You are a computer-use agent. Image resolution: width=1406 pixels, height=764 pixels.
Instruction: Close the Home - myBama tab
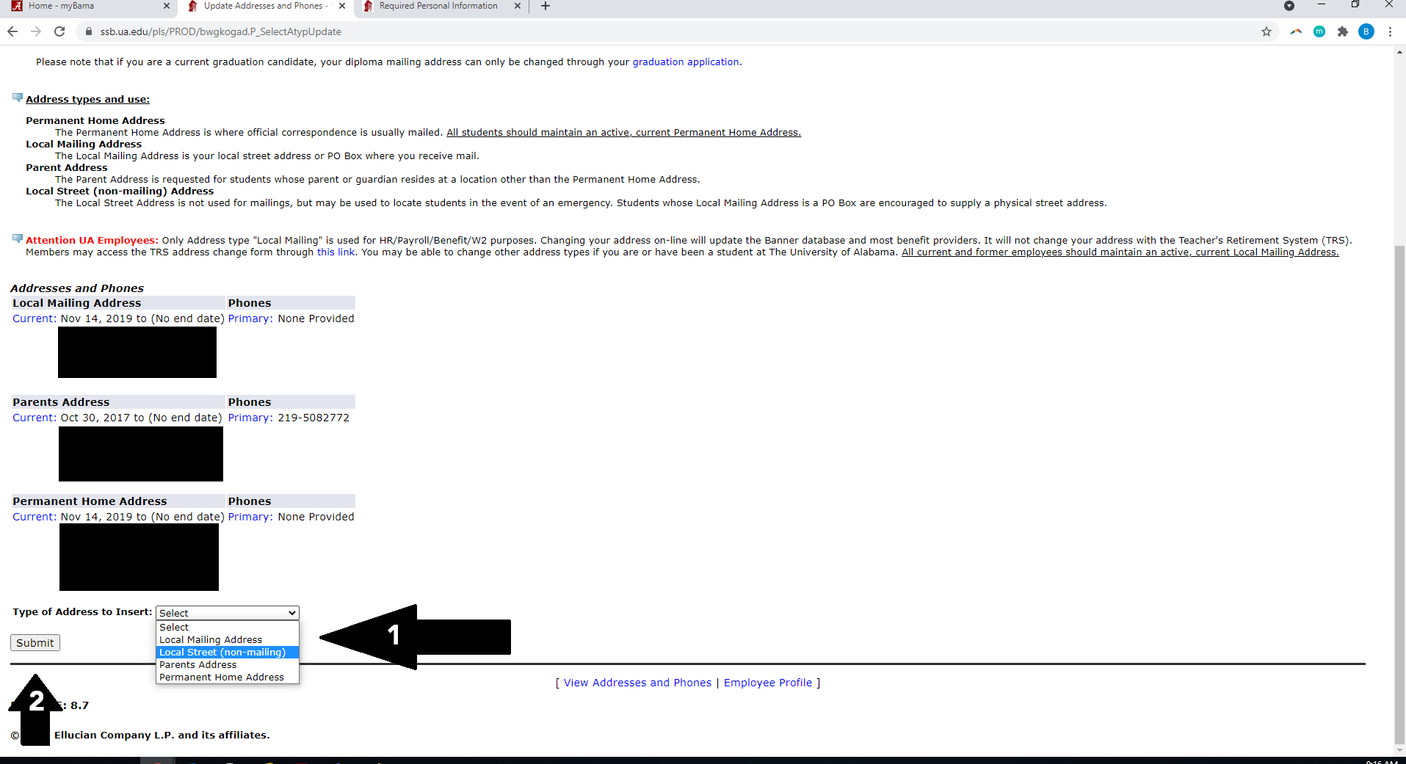click(x=167, y=6)
